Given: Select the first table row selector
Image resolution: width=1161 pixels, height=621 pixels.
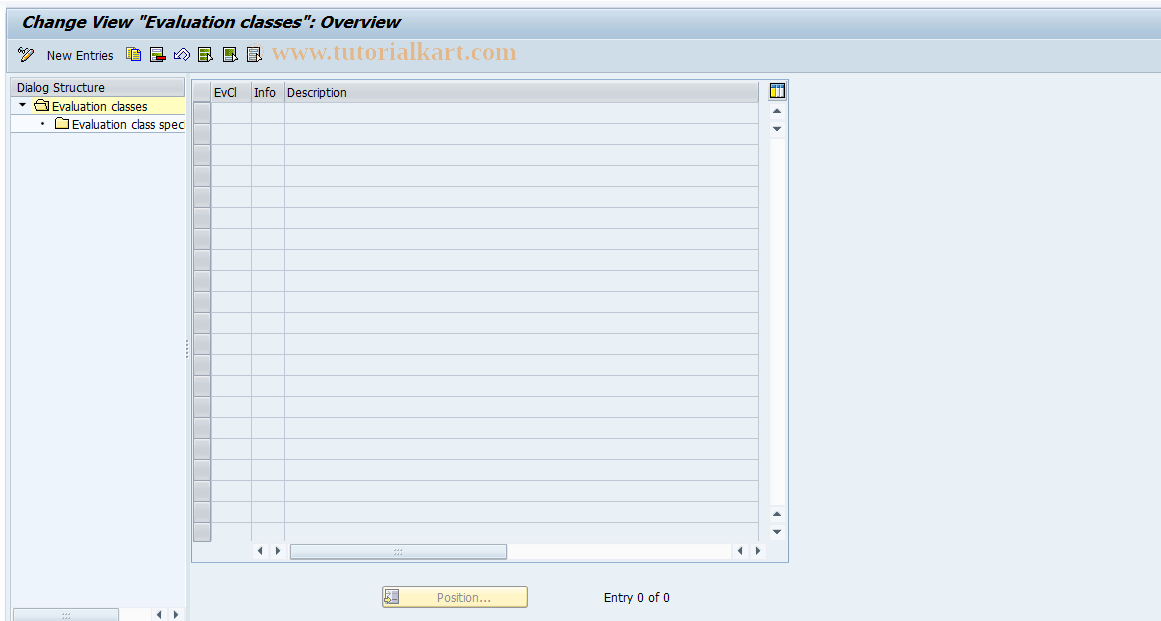Looking at the screenshot, I should pyautogui.click(x=202, y=113).
